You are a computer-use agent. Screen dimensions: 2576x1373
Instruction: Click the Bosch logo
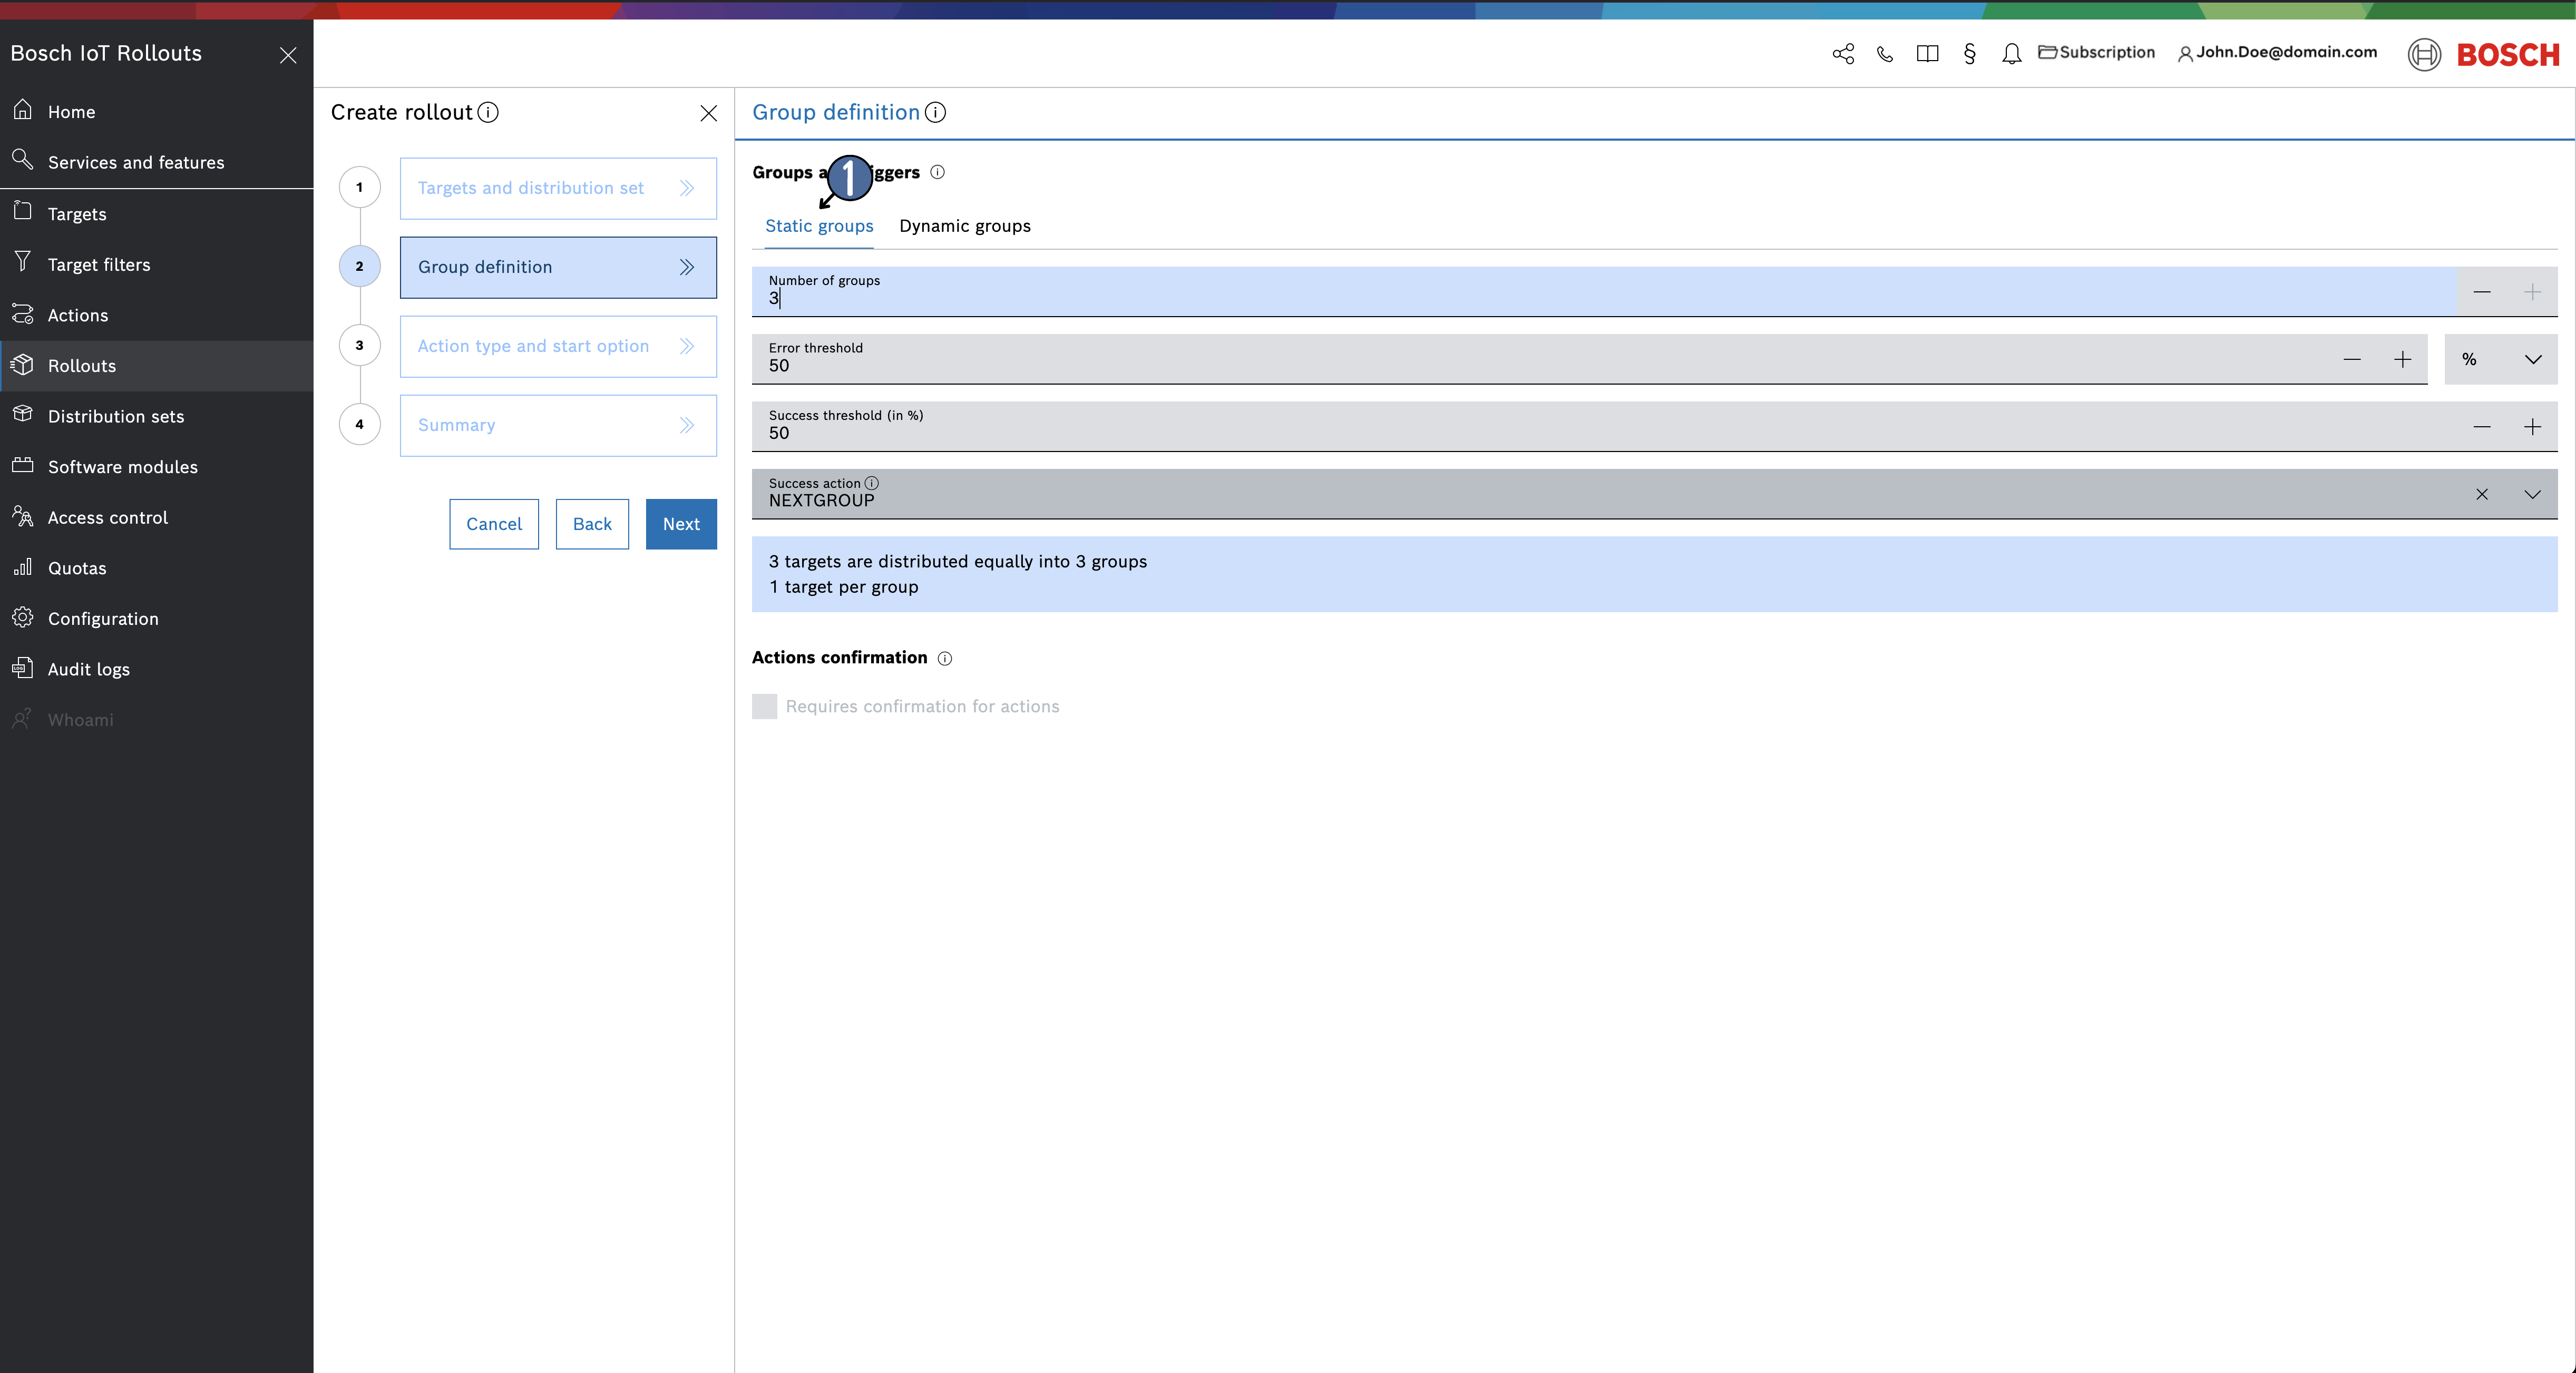point(2484,54)
